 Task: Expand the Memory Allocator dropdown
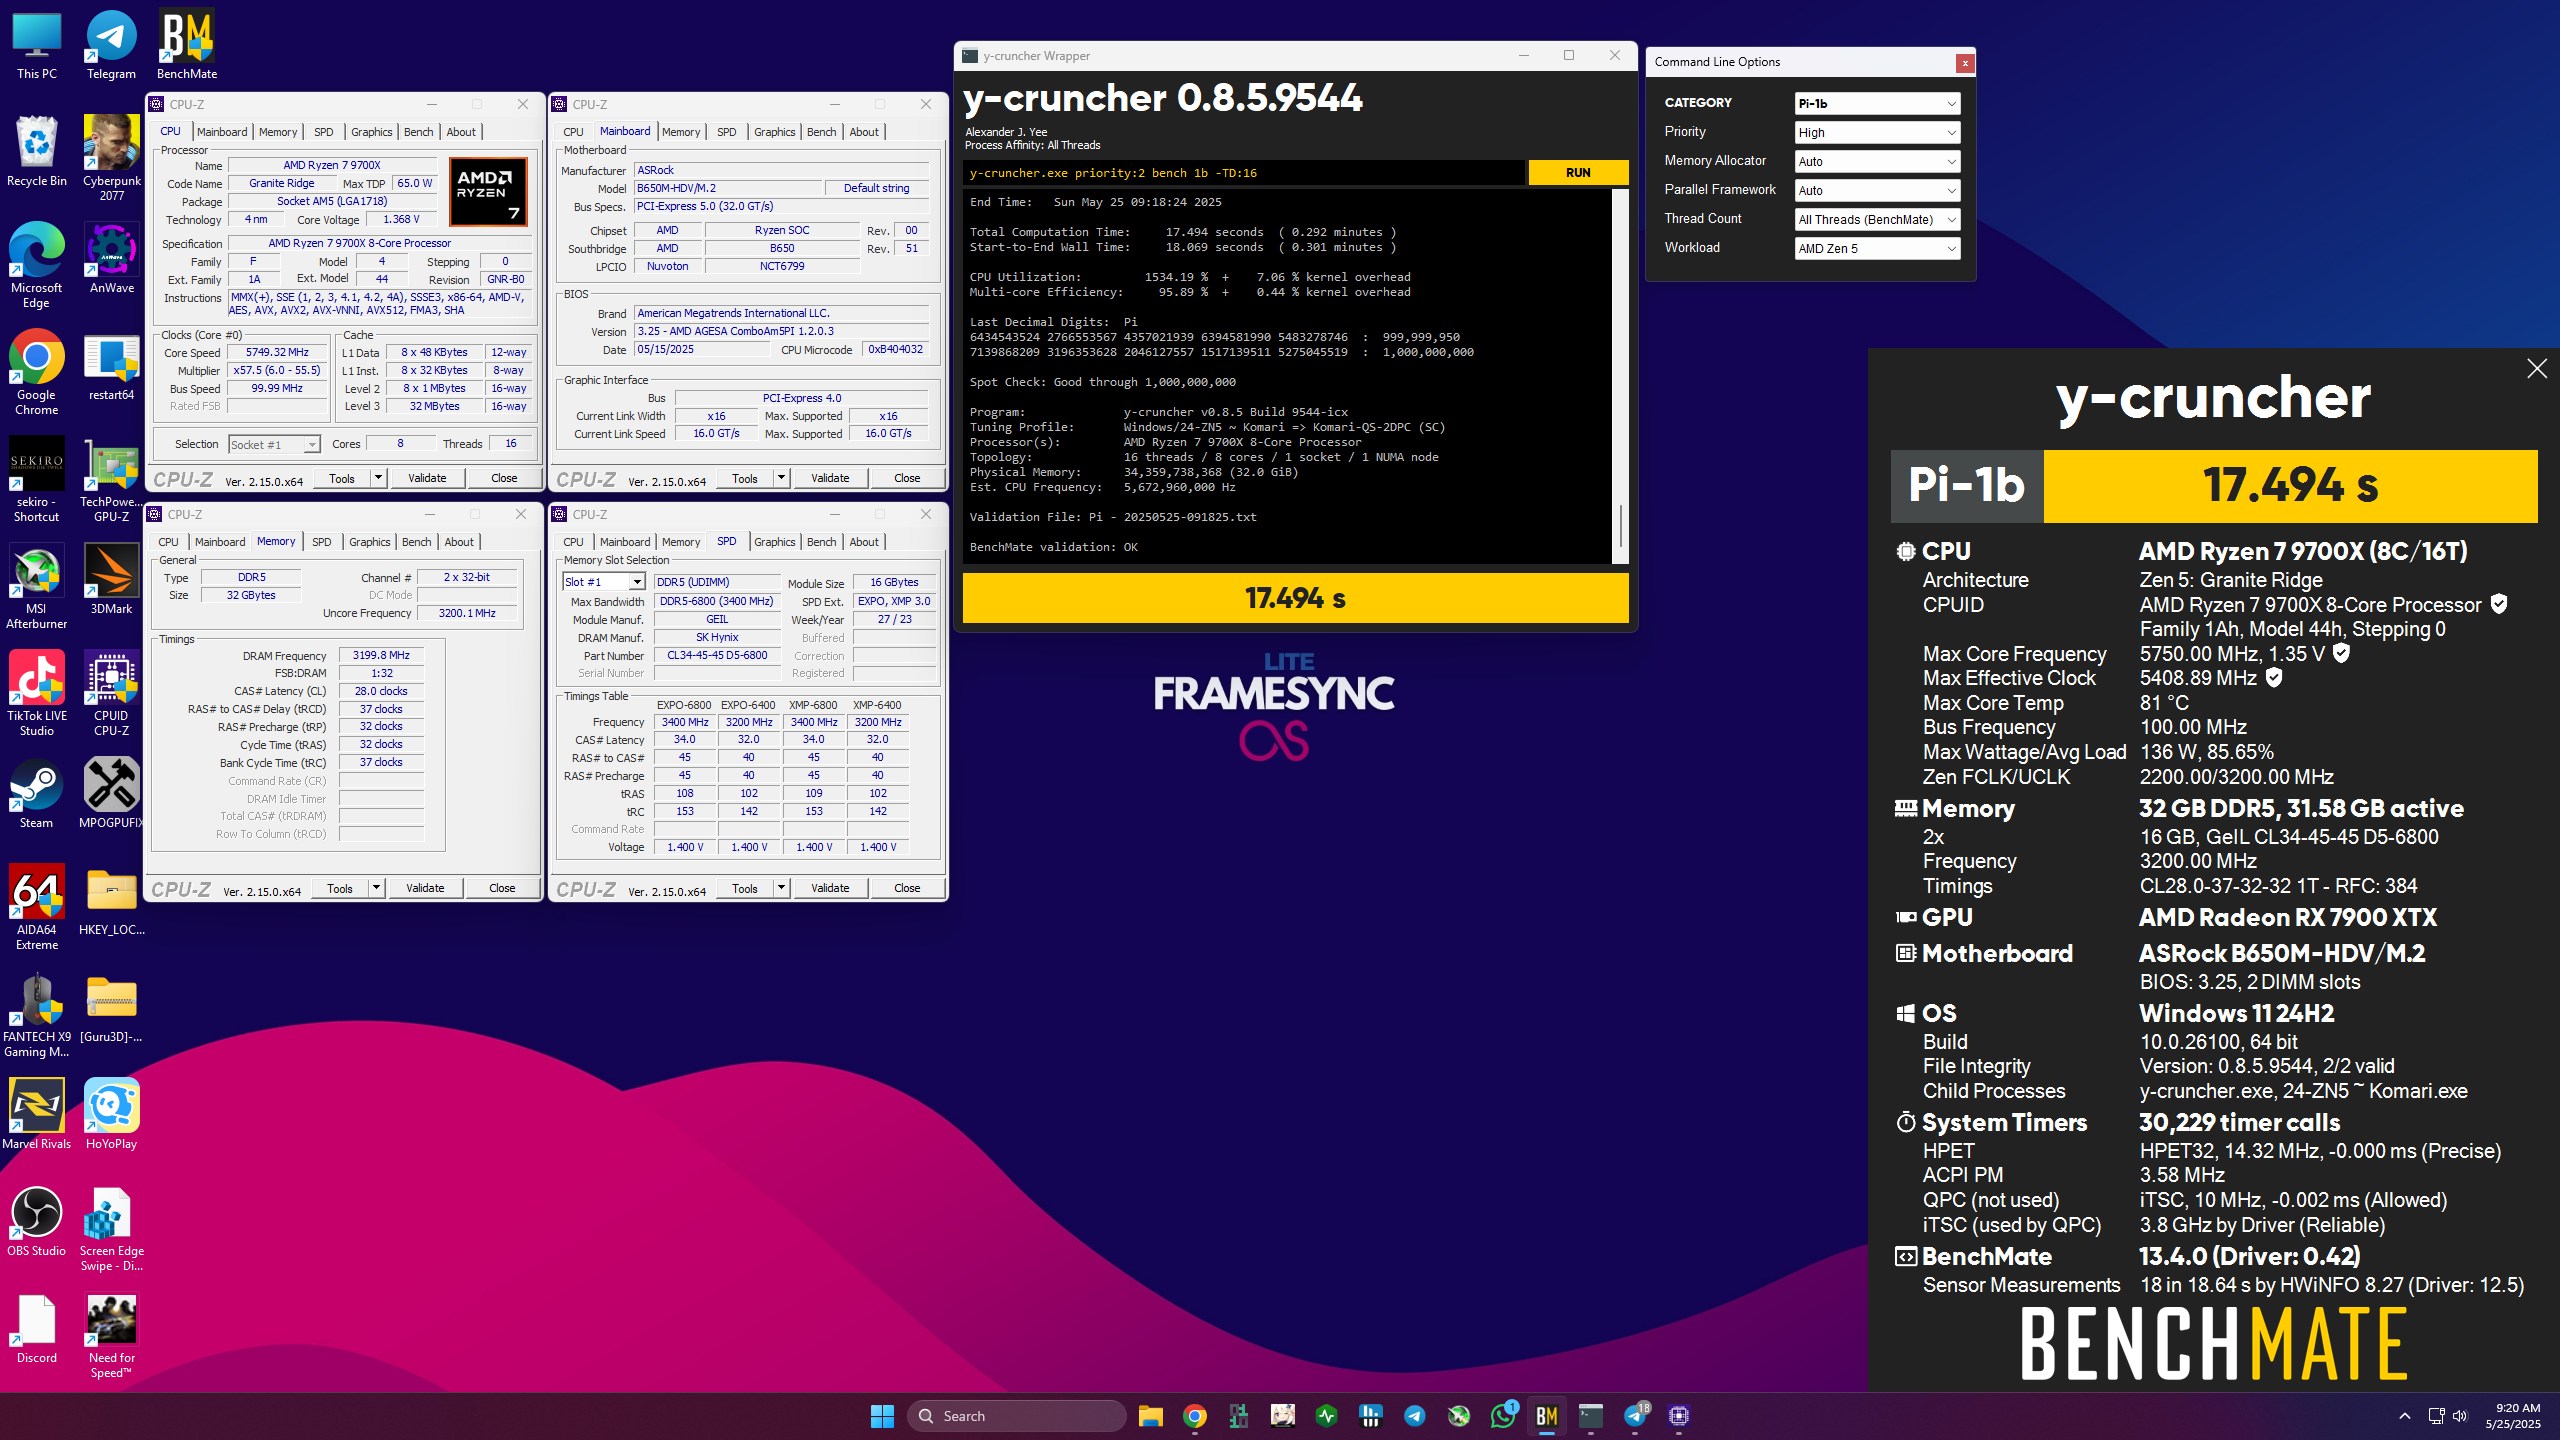click(x=1877, y=162)
